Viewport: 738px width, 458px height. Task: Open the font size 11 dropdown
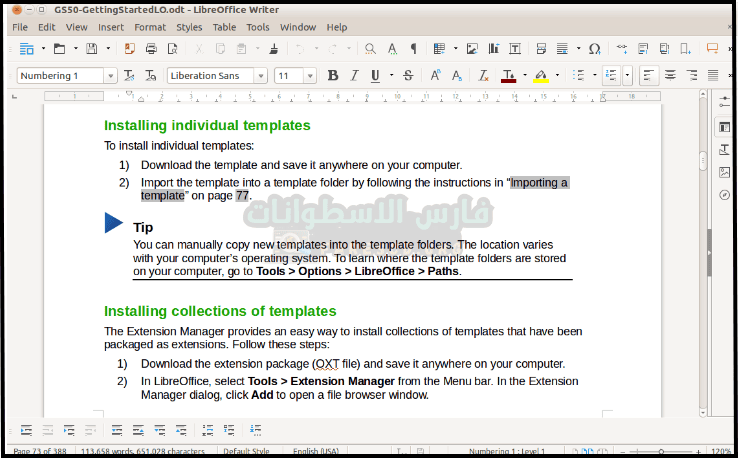[x=312, y=76]
